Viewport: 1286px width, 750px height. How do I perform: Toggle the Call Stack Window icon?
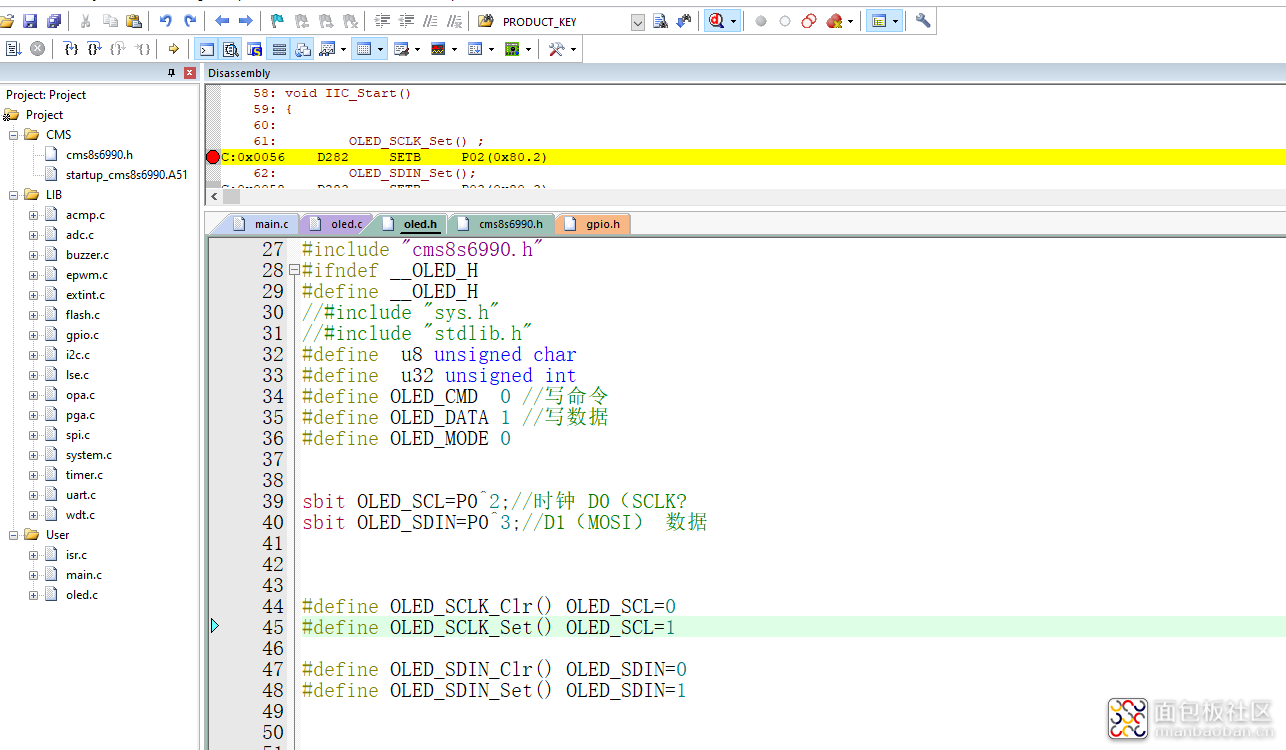(x=303, y=48)
